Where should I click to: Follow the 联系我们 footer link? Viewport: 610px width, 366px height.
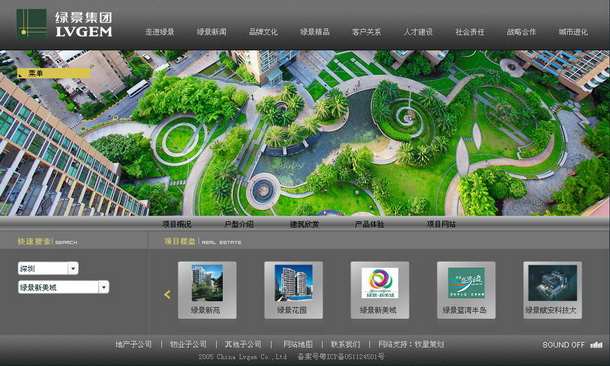tap(345, 344)
